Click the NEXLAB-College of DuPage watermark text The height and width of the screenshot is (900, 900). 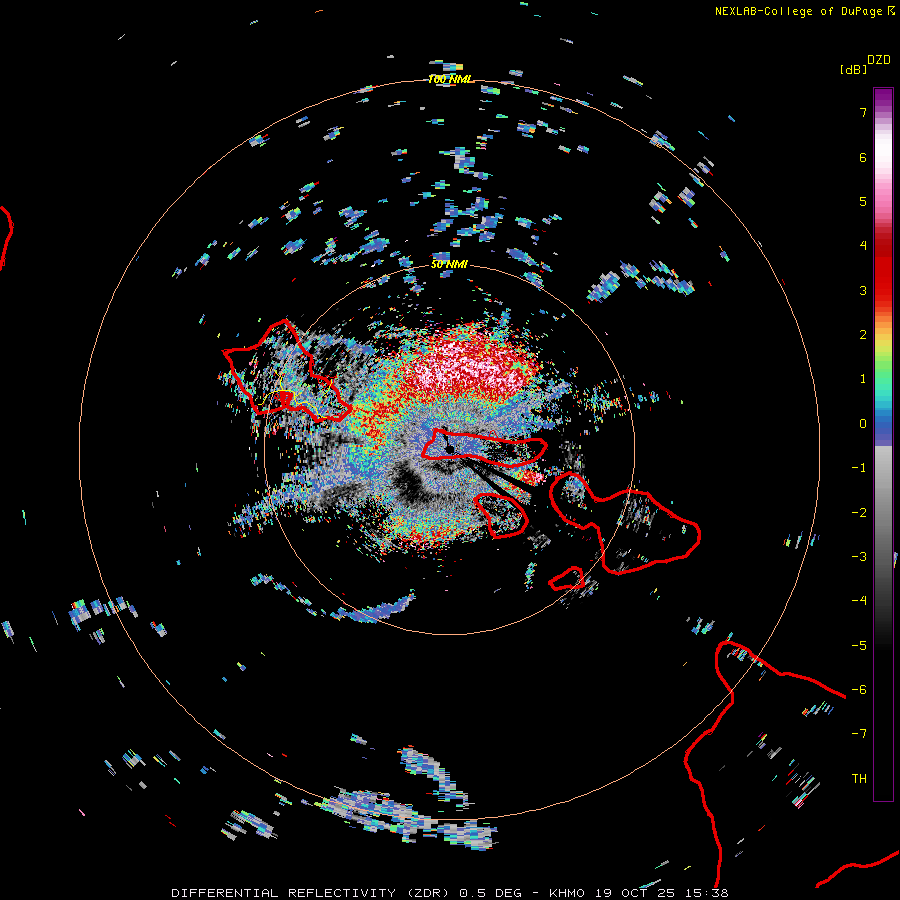point(800,11)
